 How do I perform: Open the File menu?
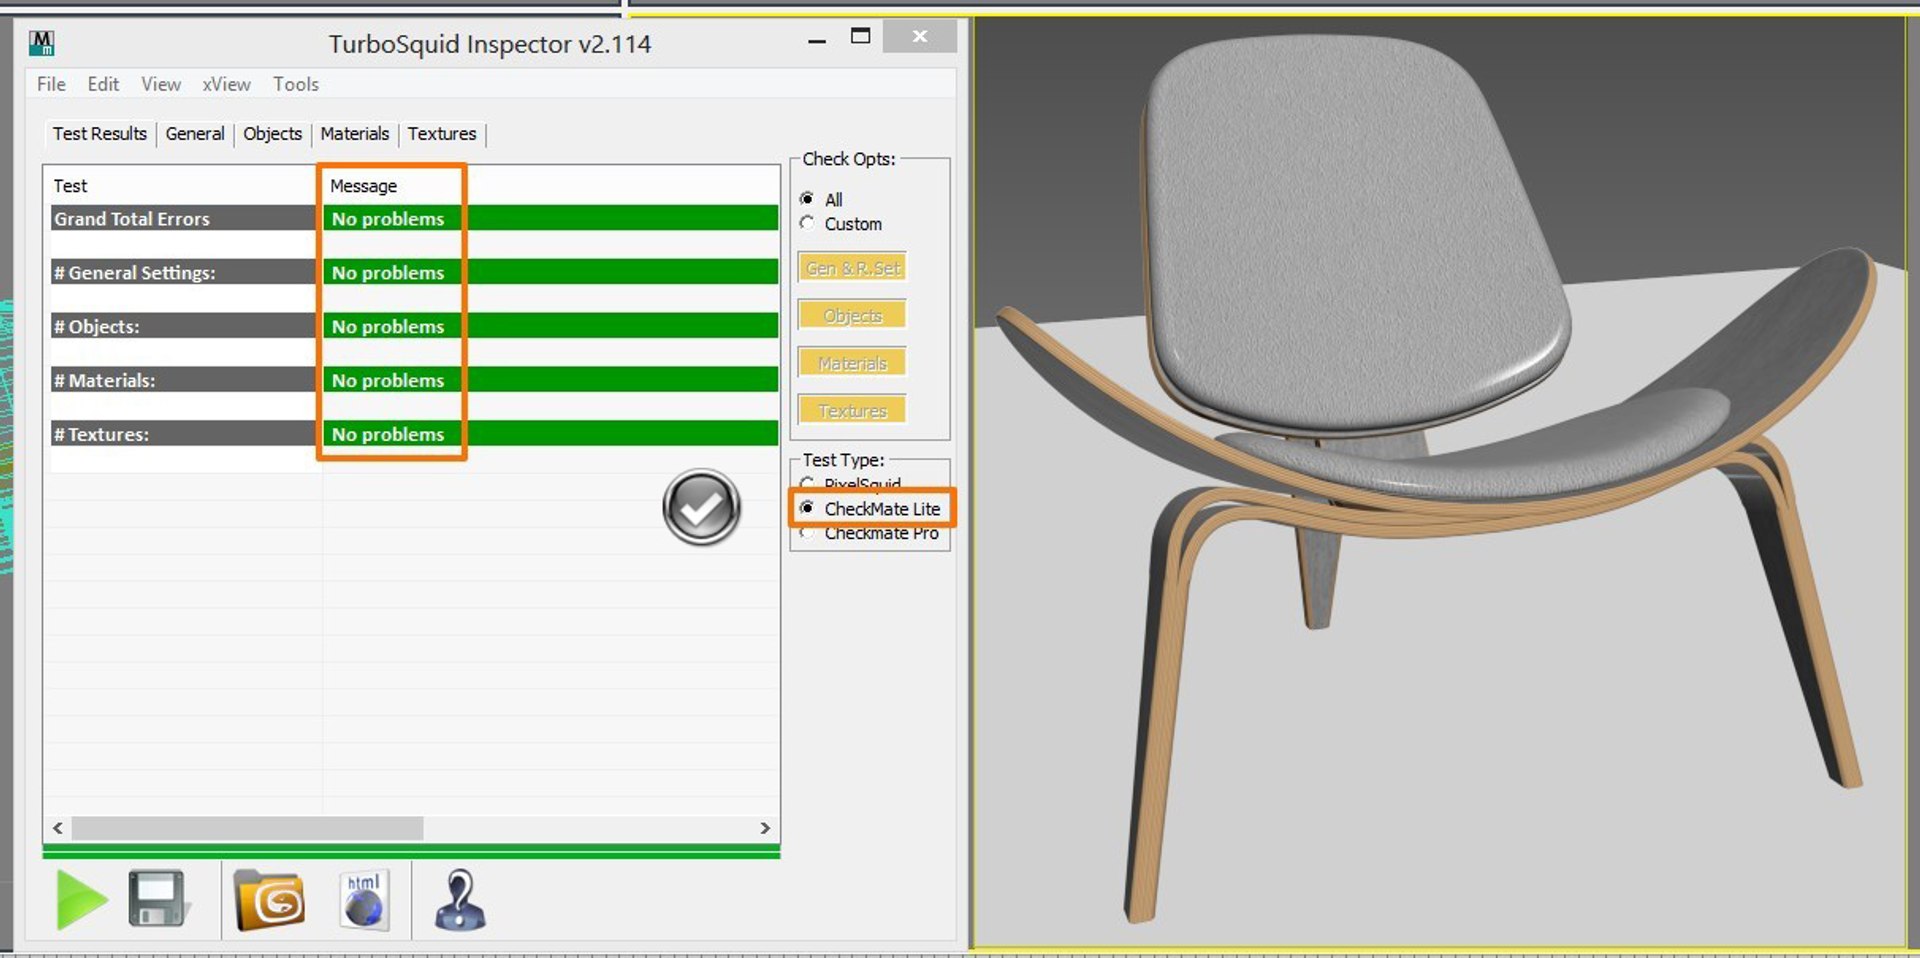pos(51,84)
